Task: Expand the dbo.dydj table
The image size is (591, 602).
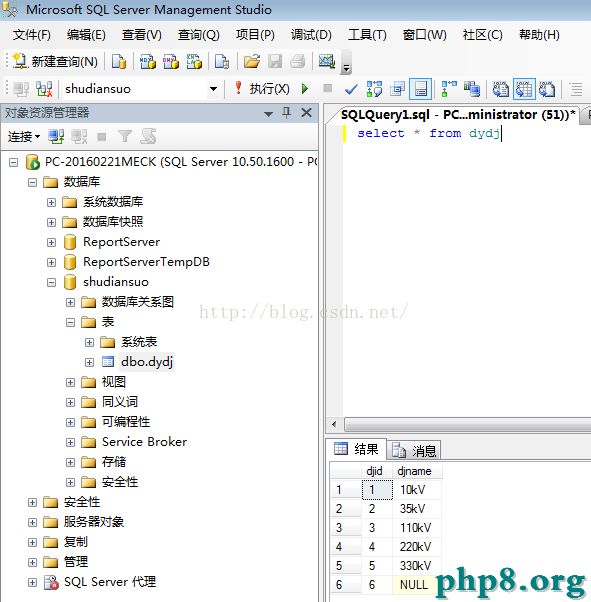Action: (89, 362)
